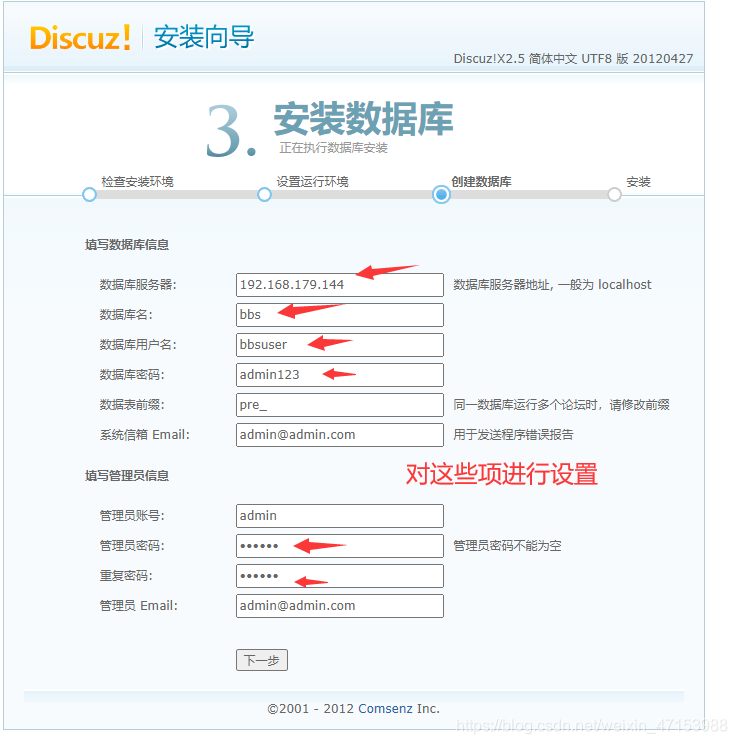Click the administrator account field admin
Screen dimensions: 737x744
[x=340, y=516]
